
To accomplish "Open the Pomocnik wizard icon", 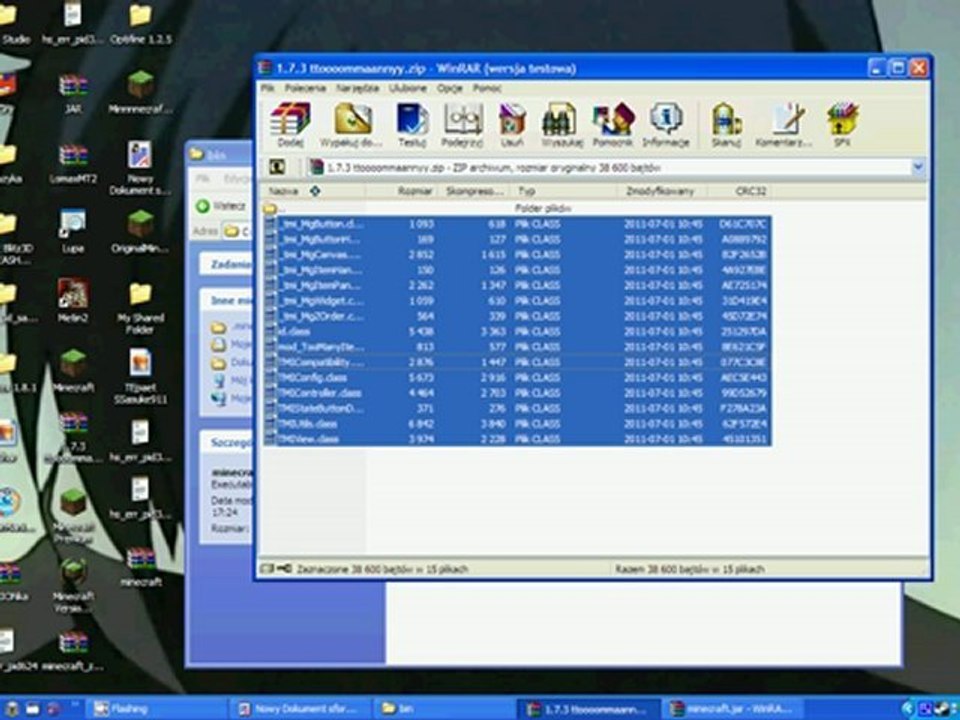I will tap(613, 125).
